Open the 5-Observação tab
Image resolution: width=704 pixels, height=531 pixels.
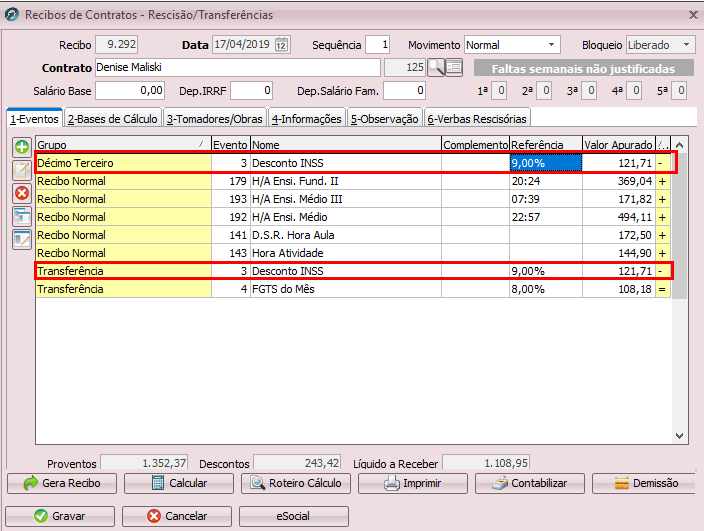[x=385, y=118]
